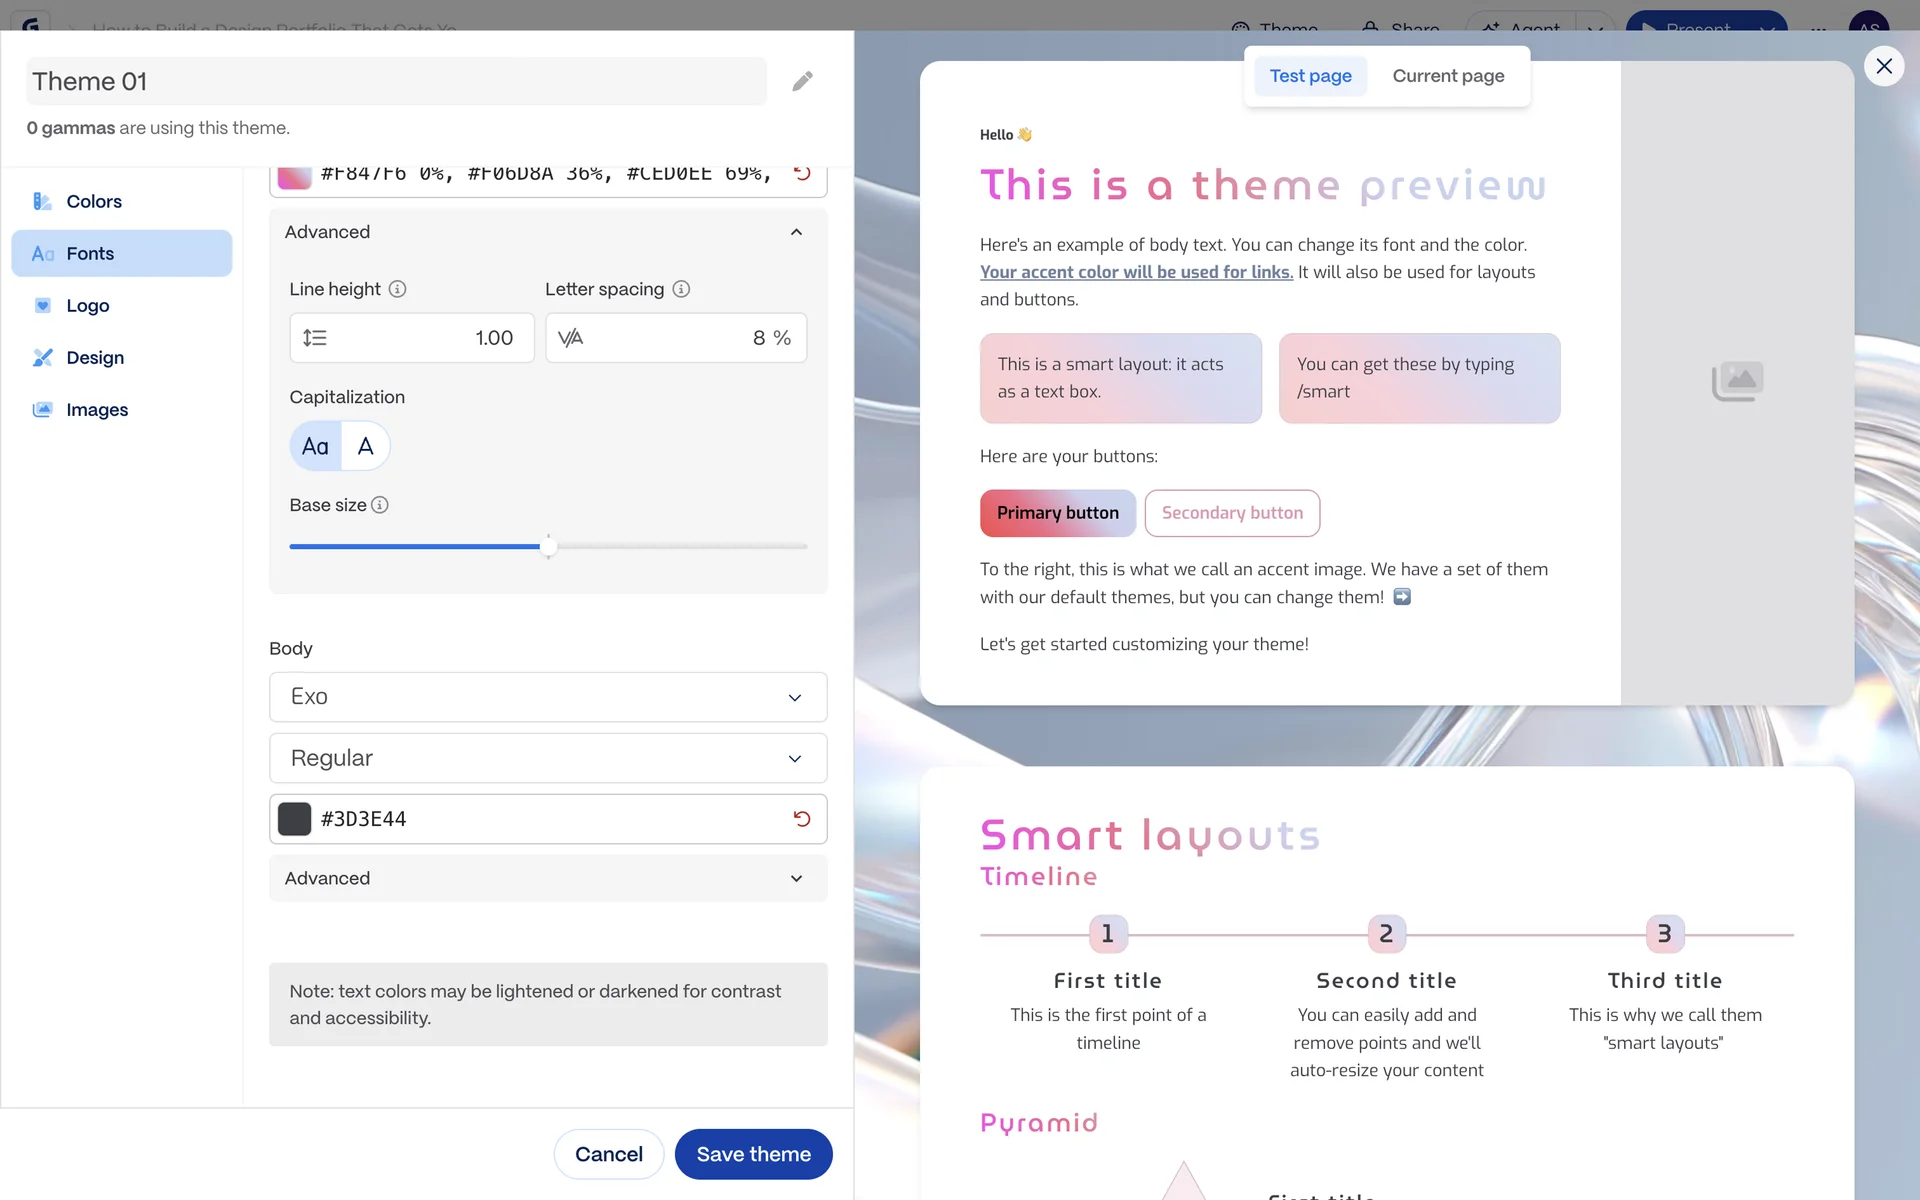
Task: Click the Base size slider handle
Action: 548,546
